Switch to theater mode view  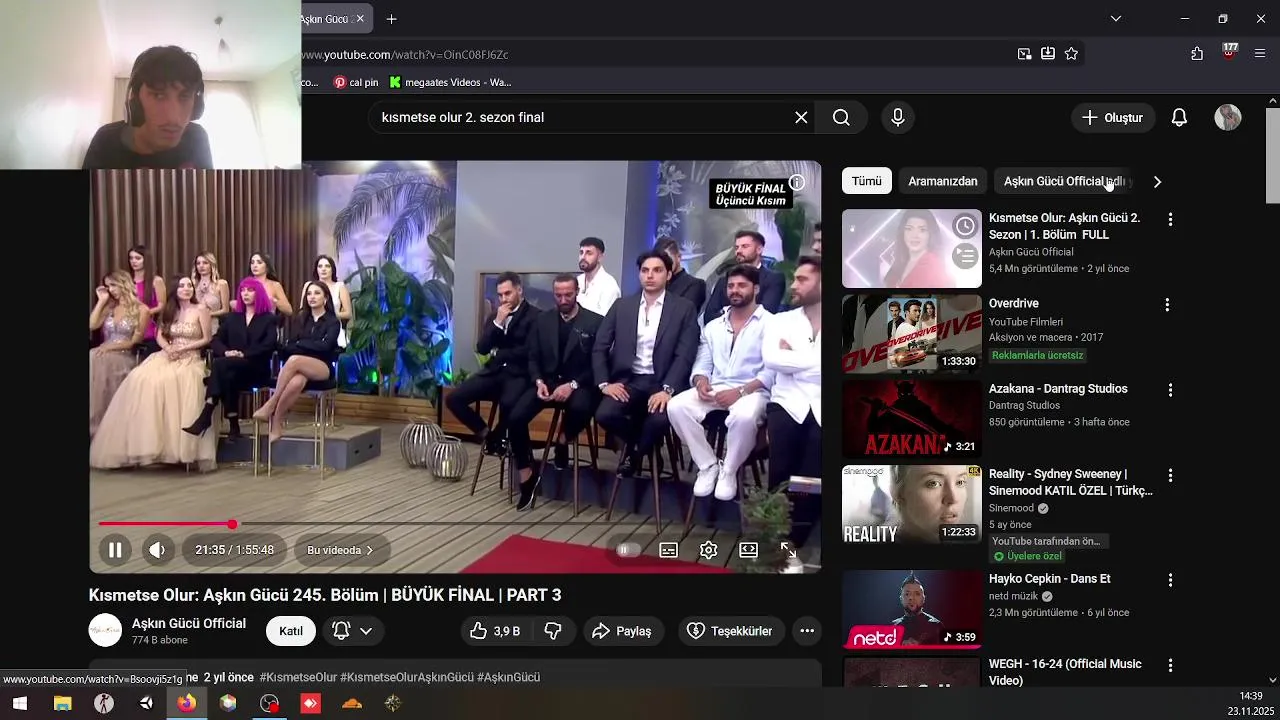pyautogui.click(x=748, y=550)
